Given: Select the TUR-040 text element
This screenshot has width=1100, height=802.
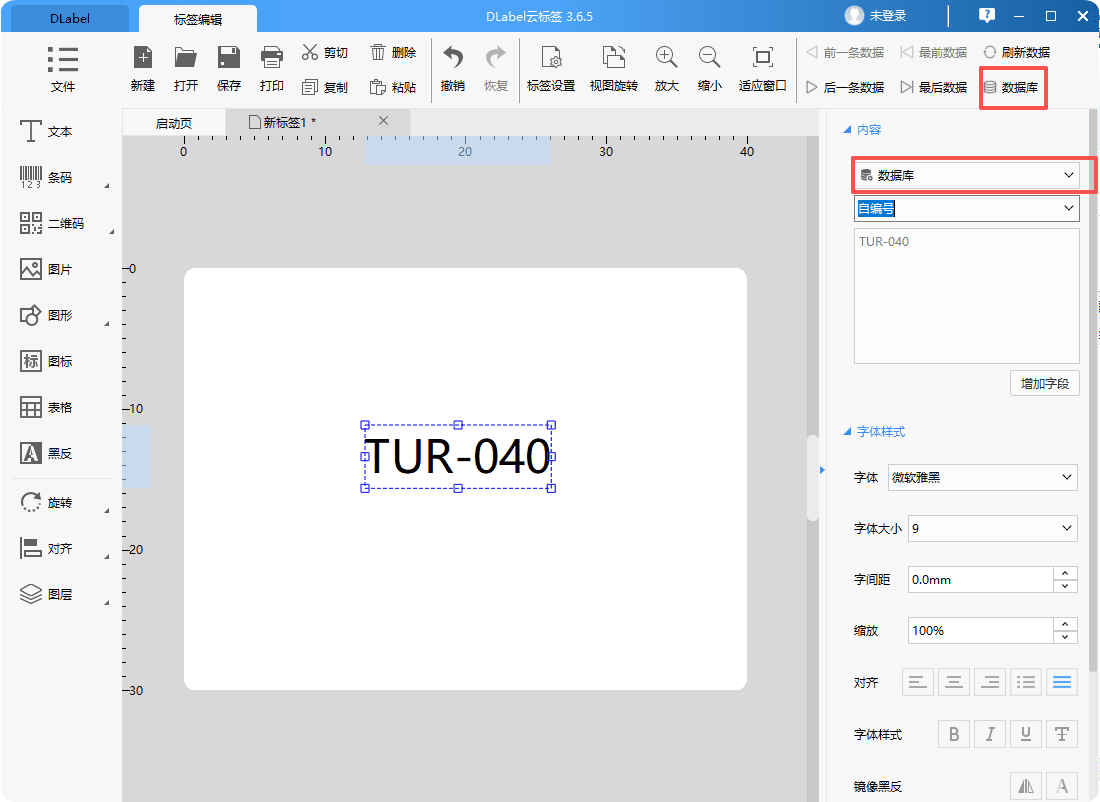Looking at the screenshot, I should tap(458, 456).
